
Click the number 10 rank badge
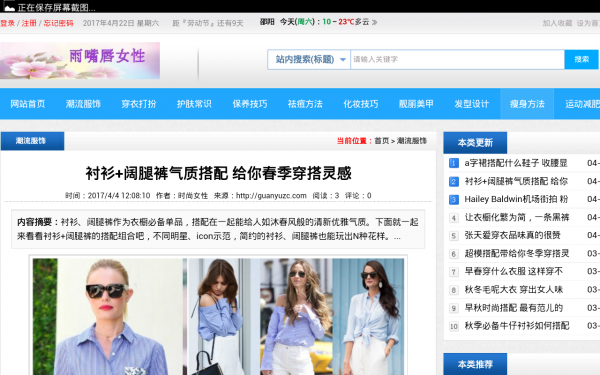pos(453,326)
